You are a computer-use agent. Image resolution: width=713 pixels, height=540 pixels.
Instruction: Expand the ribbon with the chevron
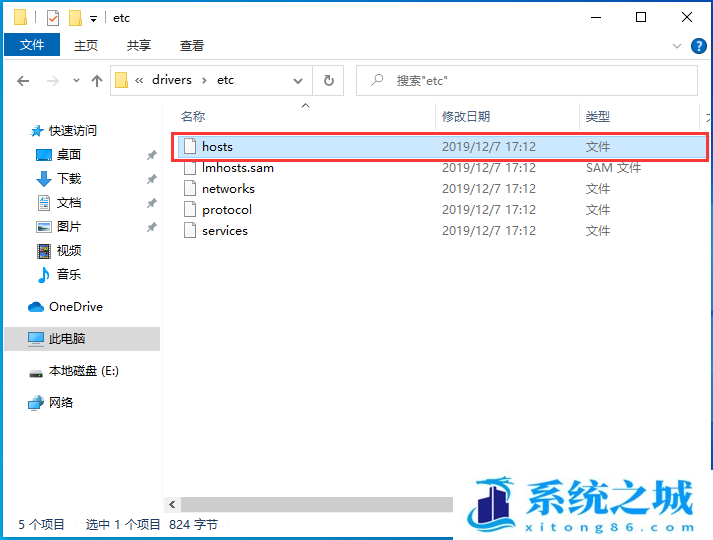pos(677,46)
